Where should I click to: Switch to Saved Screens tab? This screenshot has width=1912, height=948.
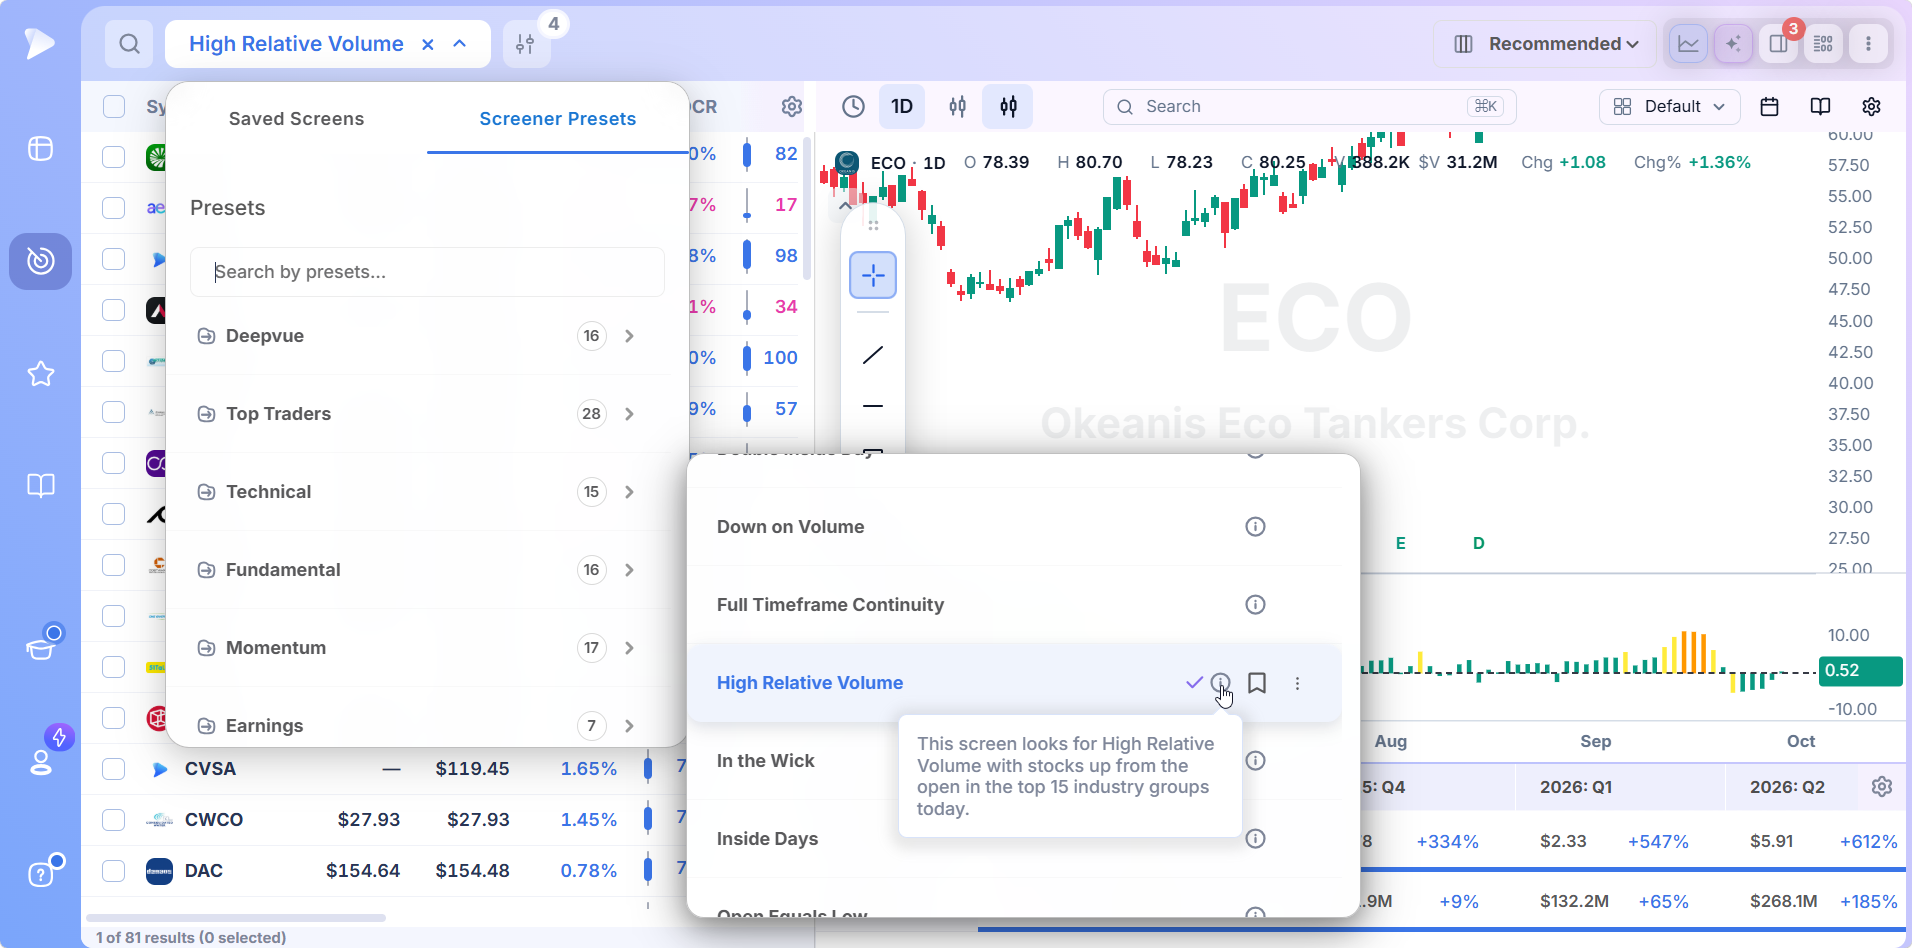[x=296, y=119]
